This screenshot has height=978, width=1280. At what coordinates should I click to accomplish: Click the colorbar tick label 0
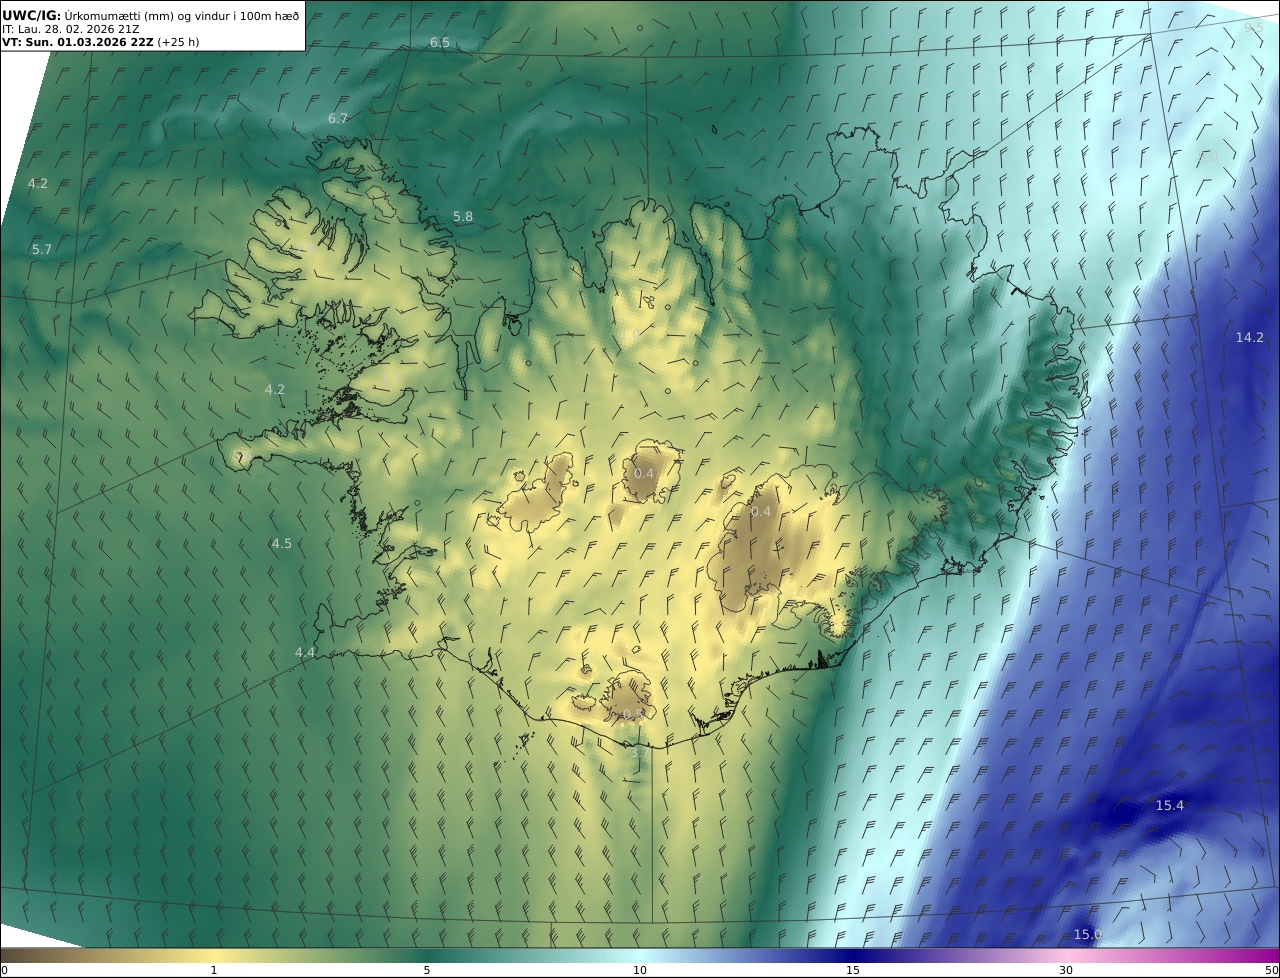click(4, 970)
